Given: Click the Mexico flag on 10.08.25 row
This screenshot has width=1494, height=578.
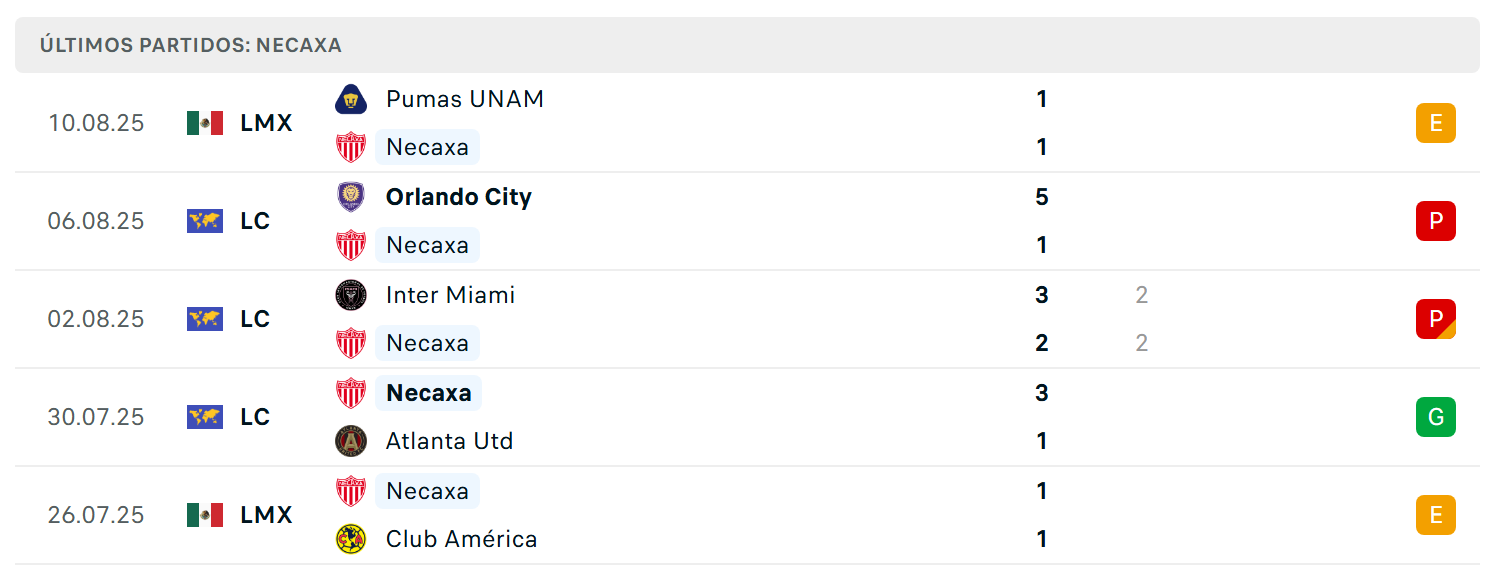Looking at the screenshot, I should point(205,123).
